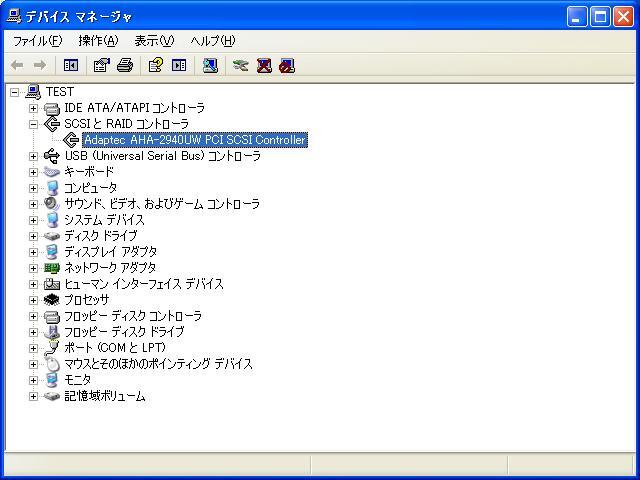Screen dimensions: 640x480
Task: Click the sound controller speaker icon
Action: (x=52, y=204)
